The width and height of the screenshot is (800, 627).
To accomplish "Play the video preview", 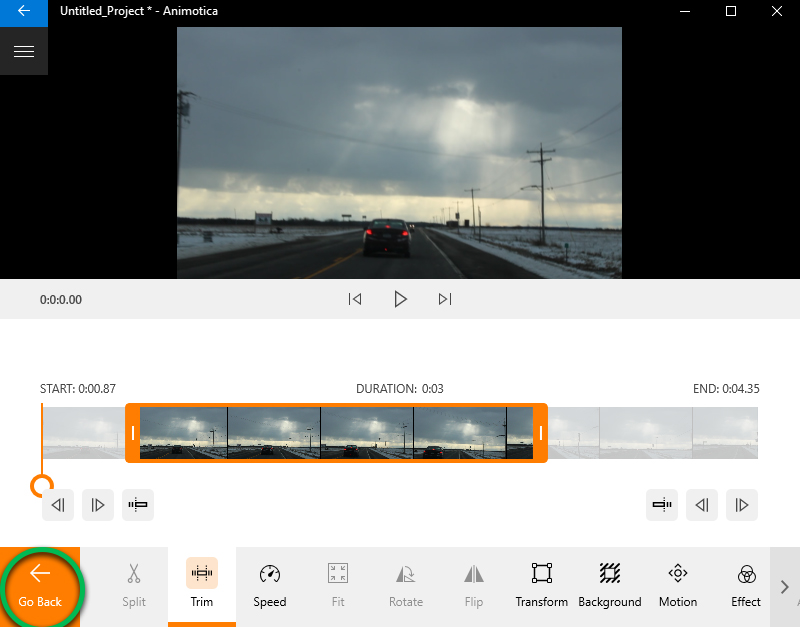I will click(x=401, y=299).
